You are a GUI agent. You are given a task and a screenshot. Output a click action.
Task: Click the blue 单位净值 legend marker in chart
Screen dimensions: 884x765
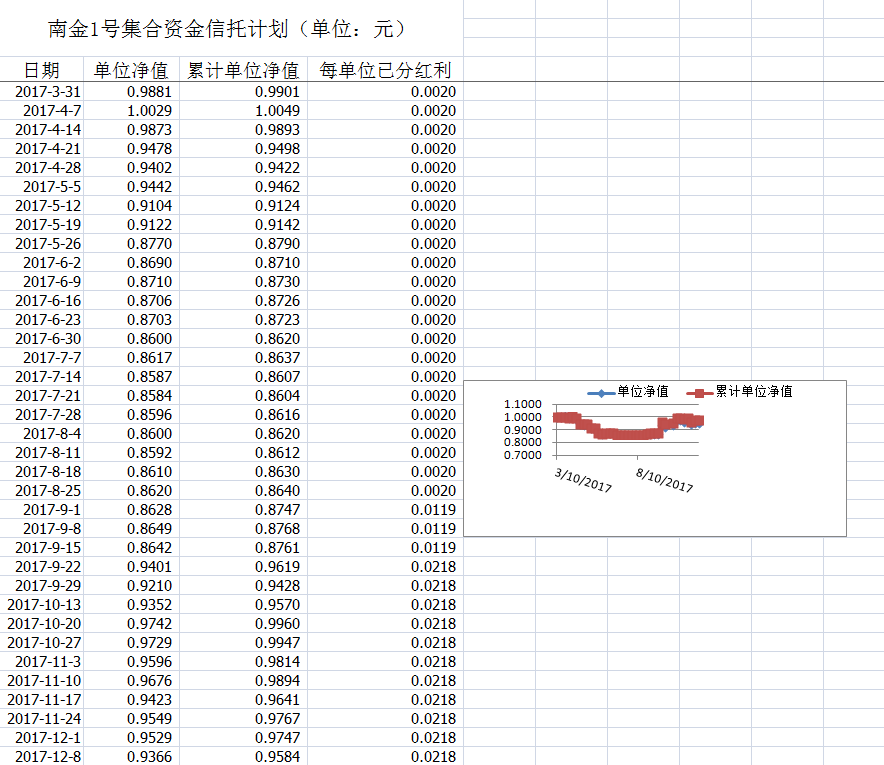click(600, 393)
